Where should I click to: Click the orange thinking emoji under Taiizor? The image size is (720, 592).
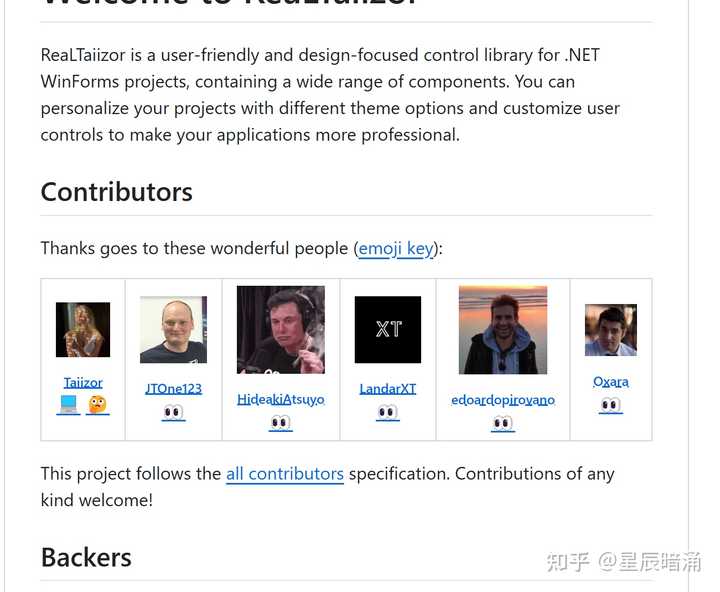click(x=97, y=405)
